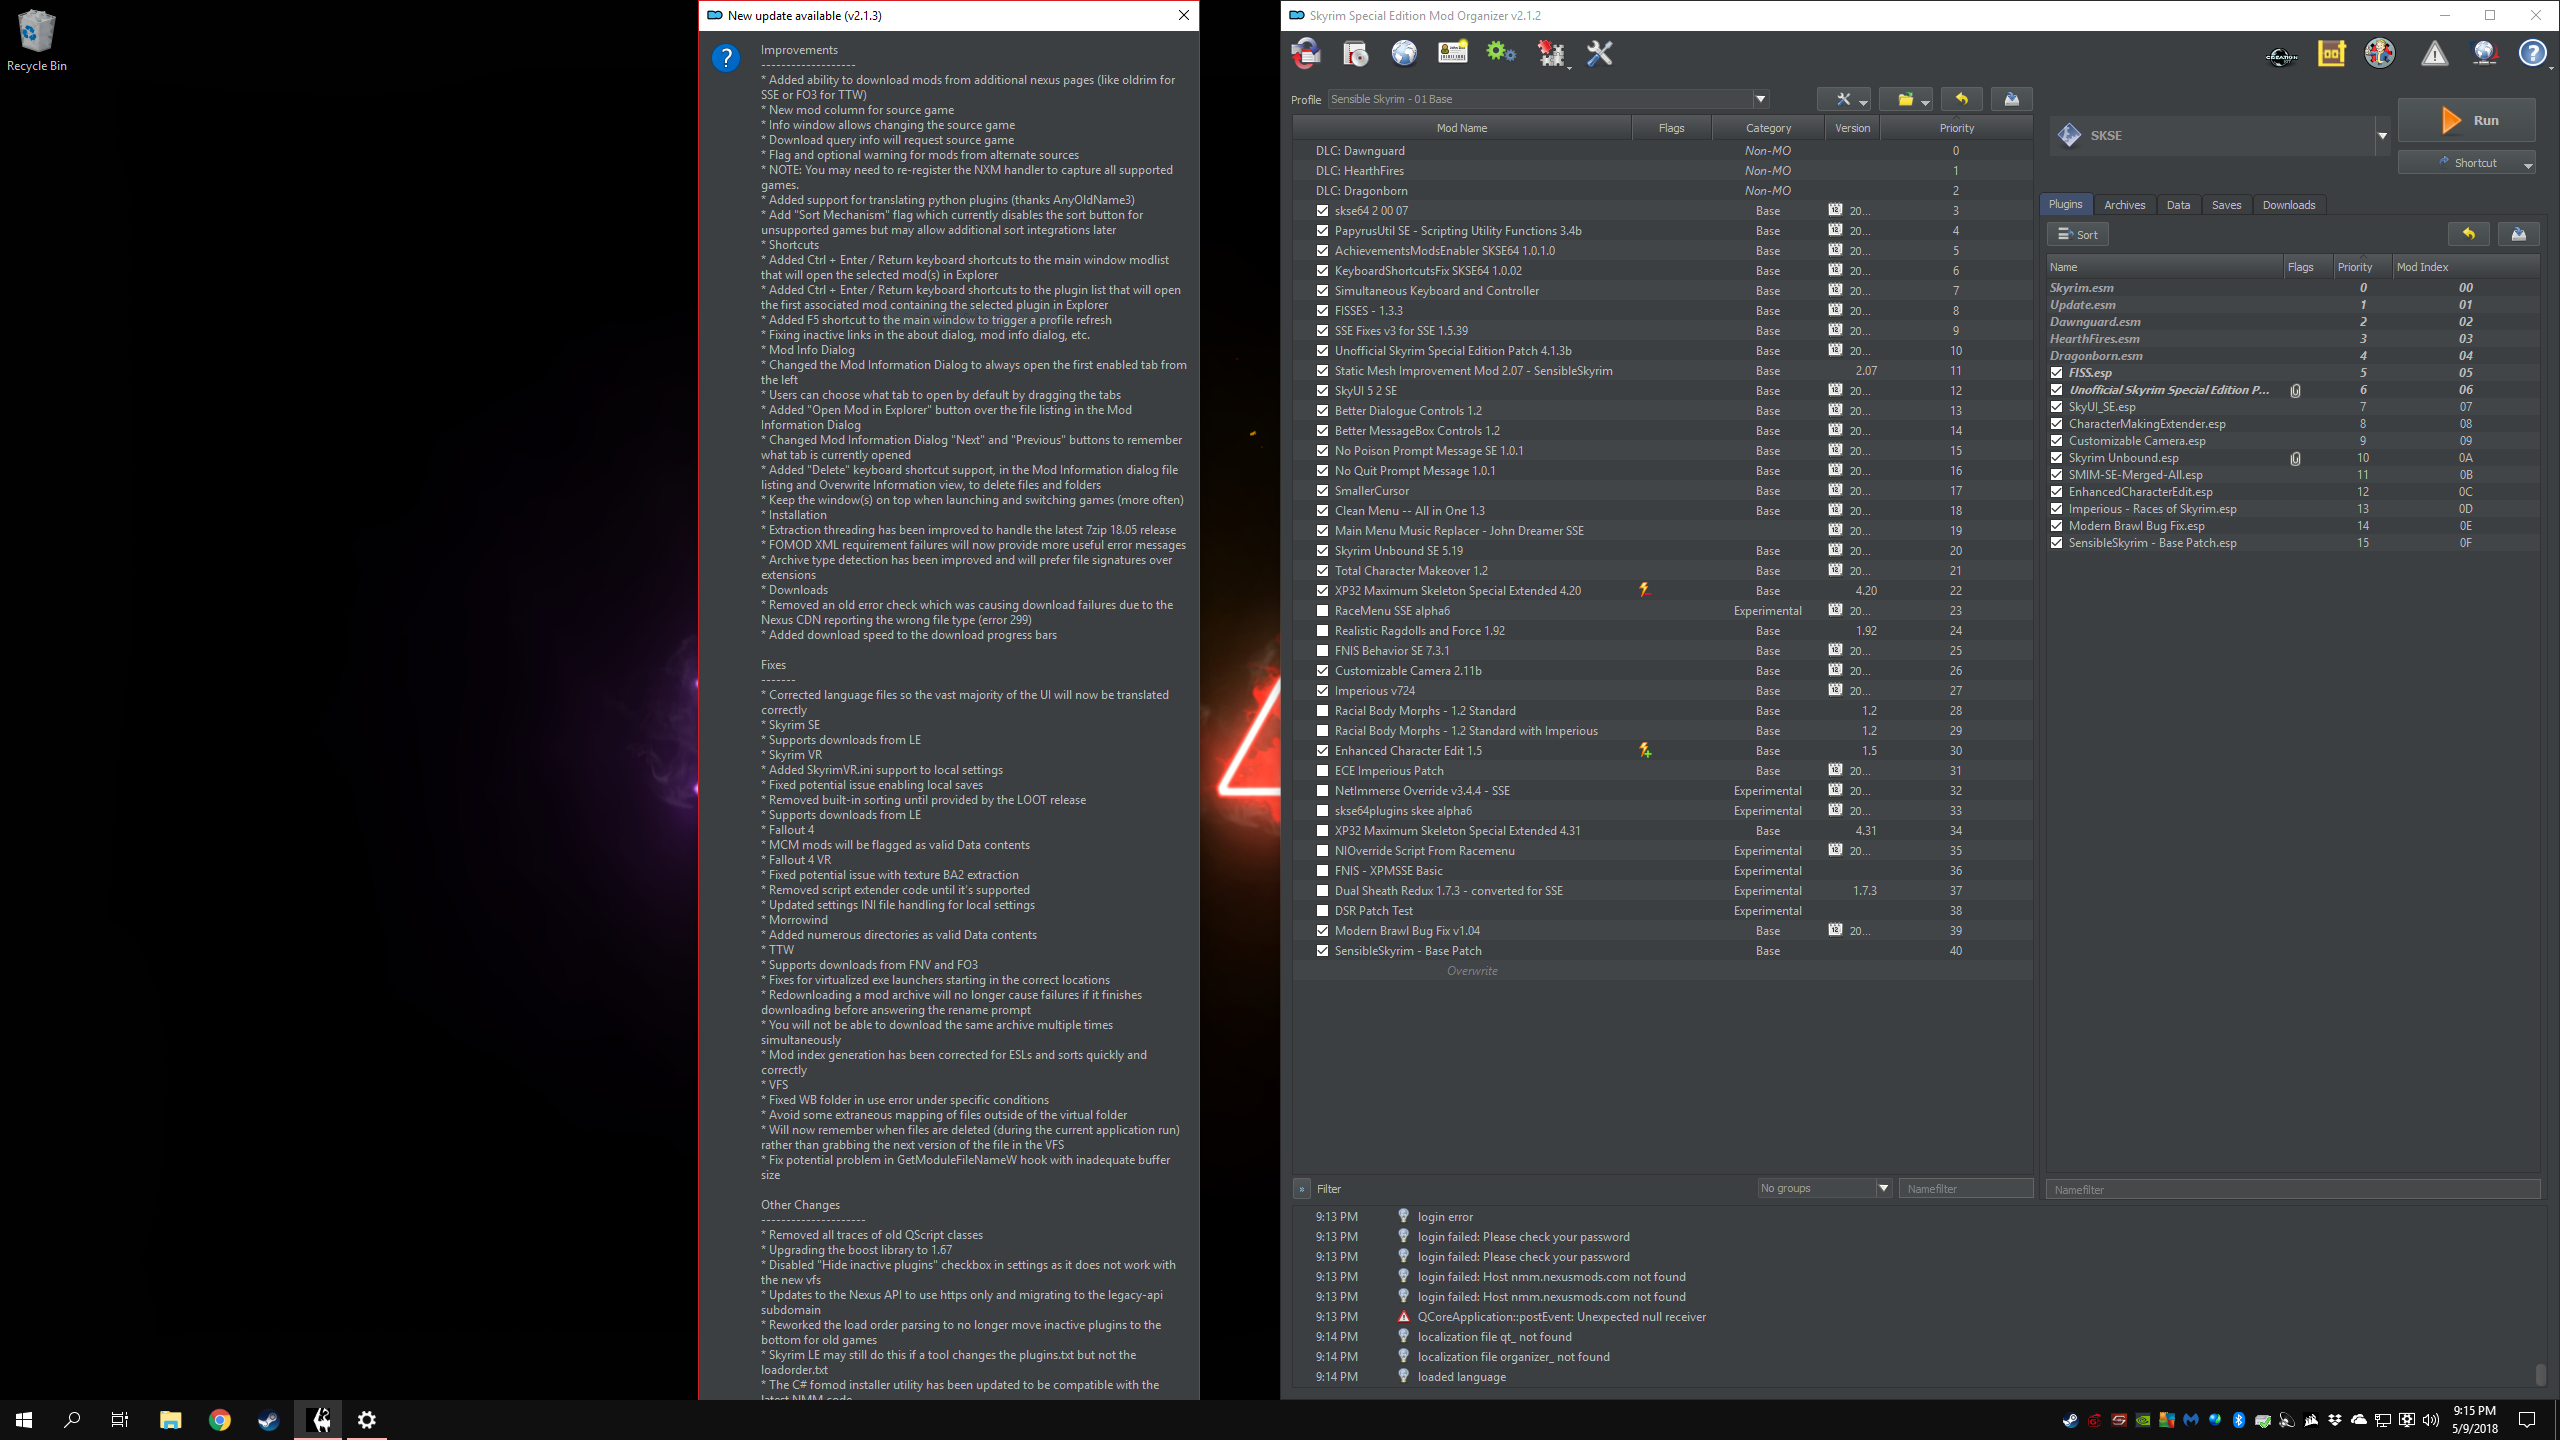Open the Settings gears icon
The width and height of the screenshot is (2560, 1440).
tap(1500, 53)
